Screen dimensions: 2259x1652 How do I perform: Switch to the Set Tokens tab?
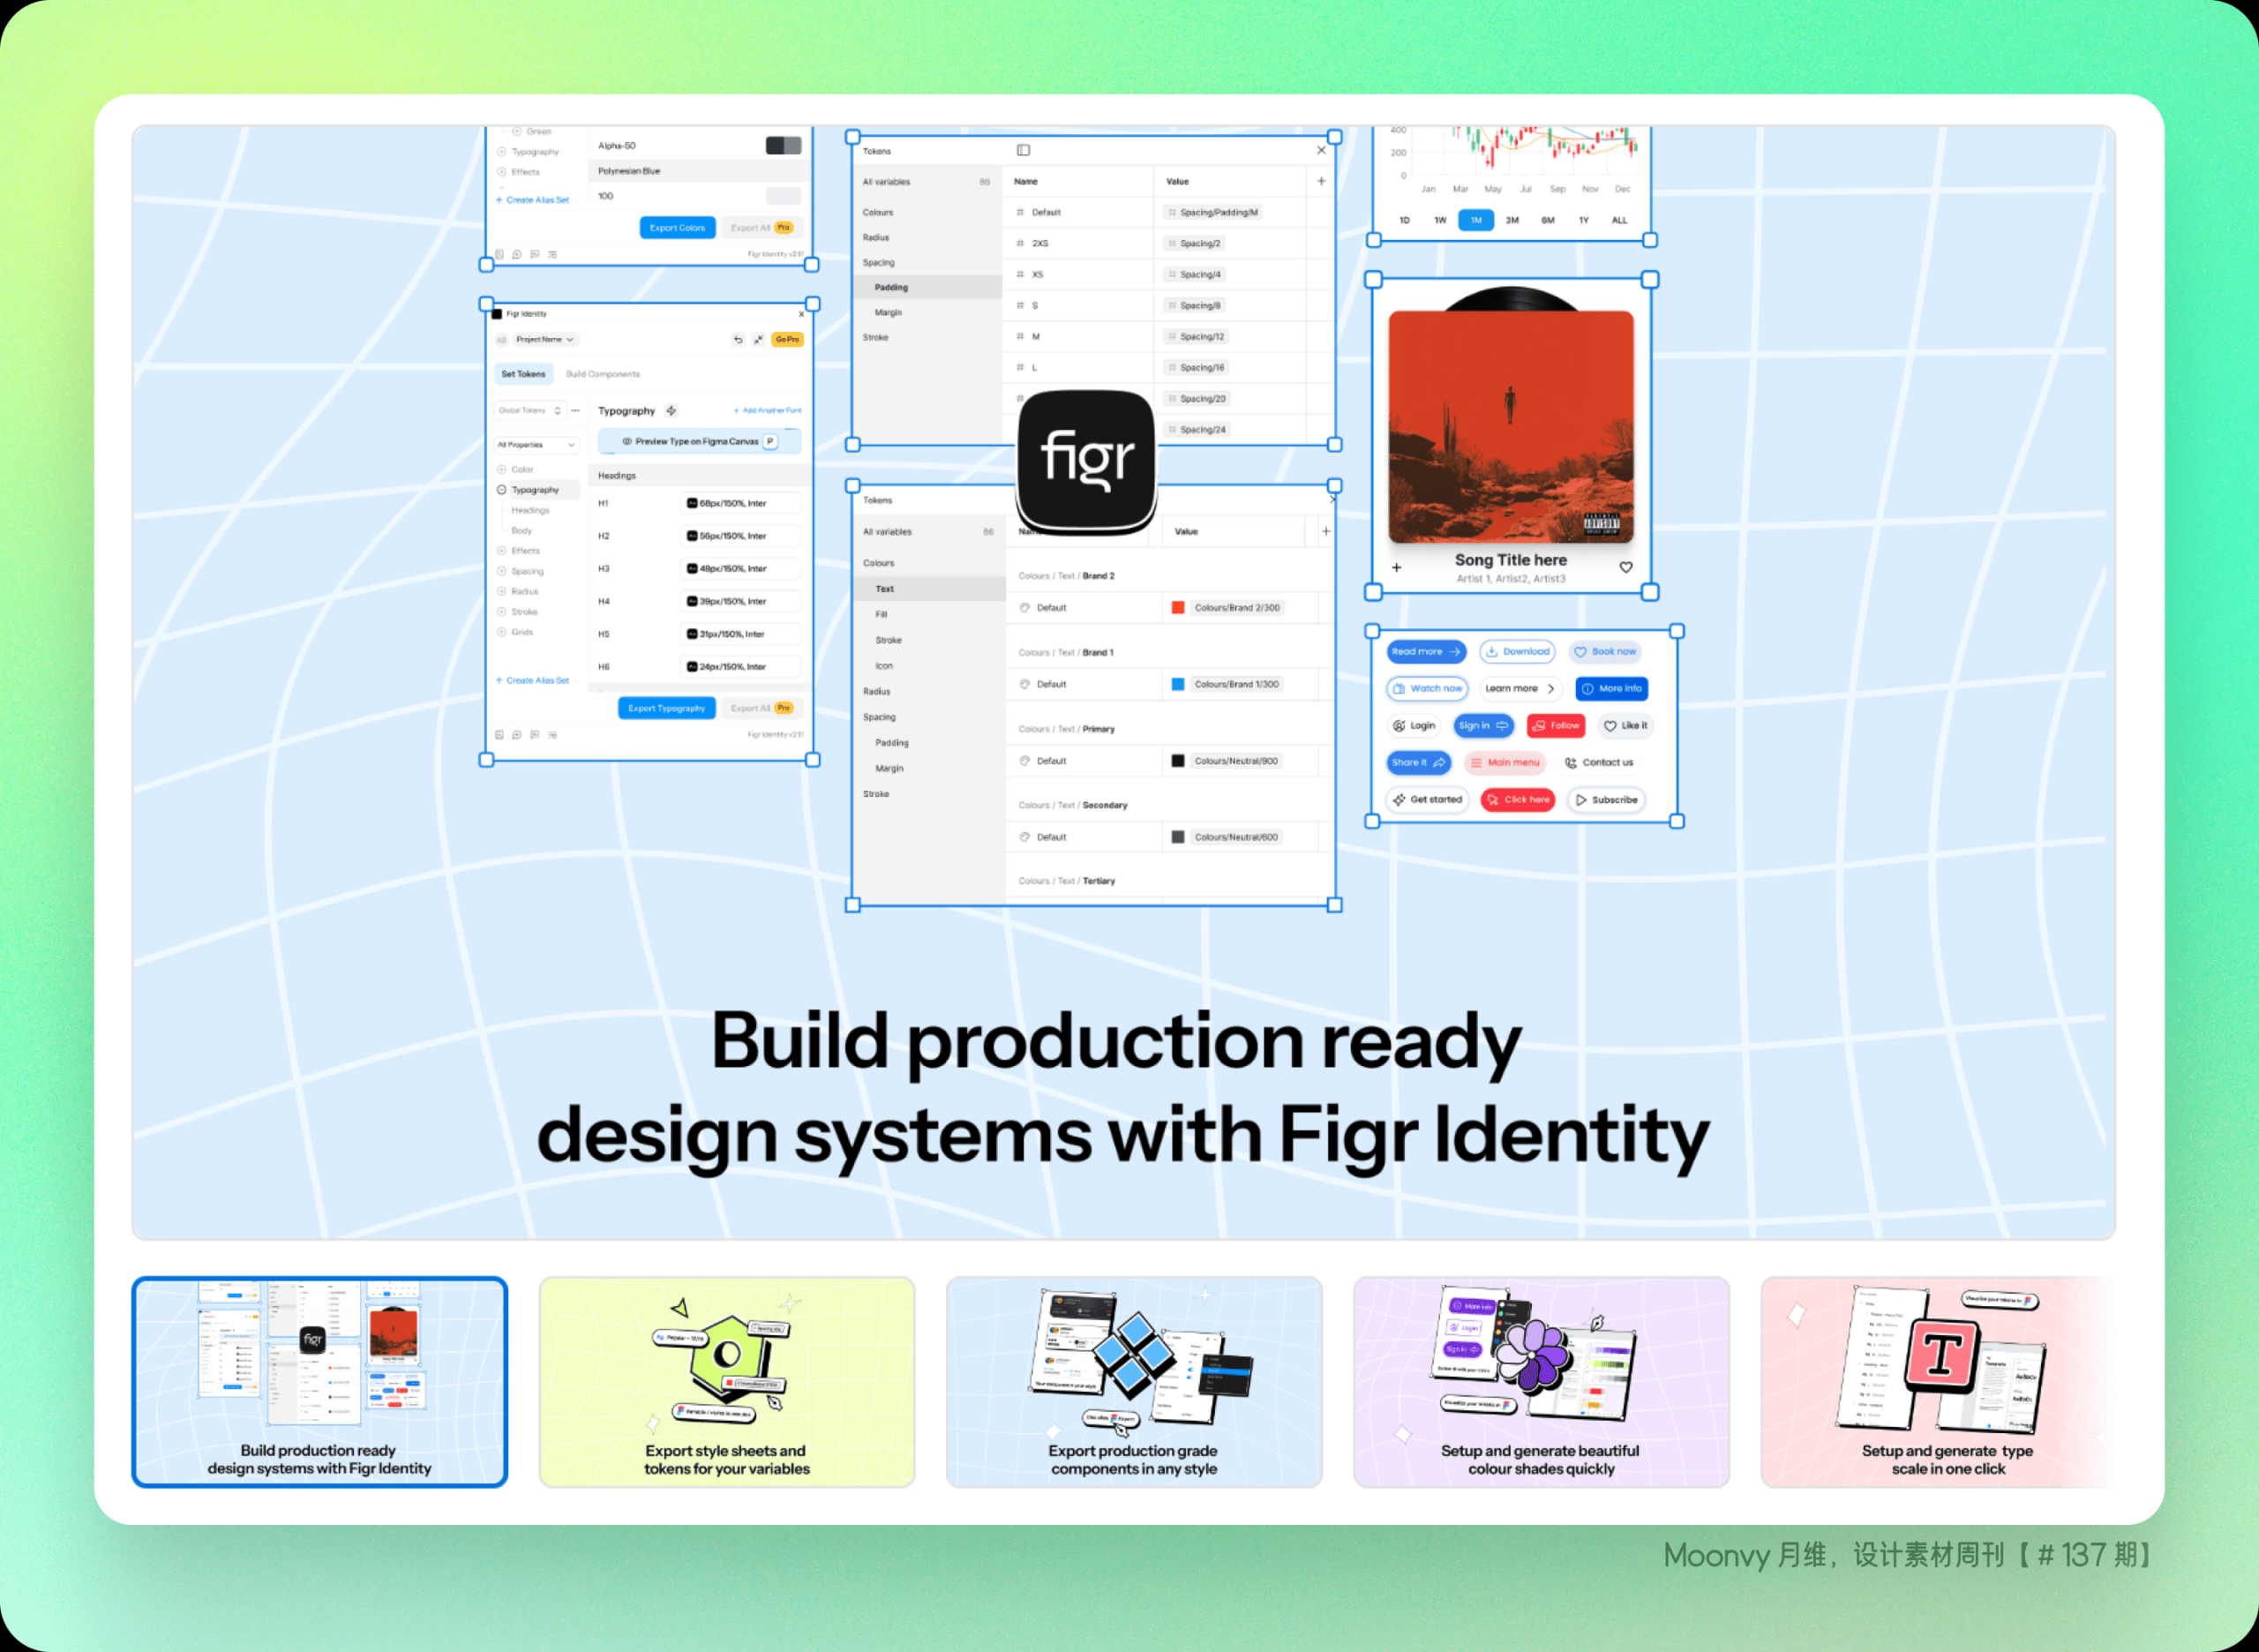[524, 374]
